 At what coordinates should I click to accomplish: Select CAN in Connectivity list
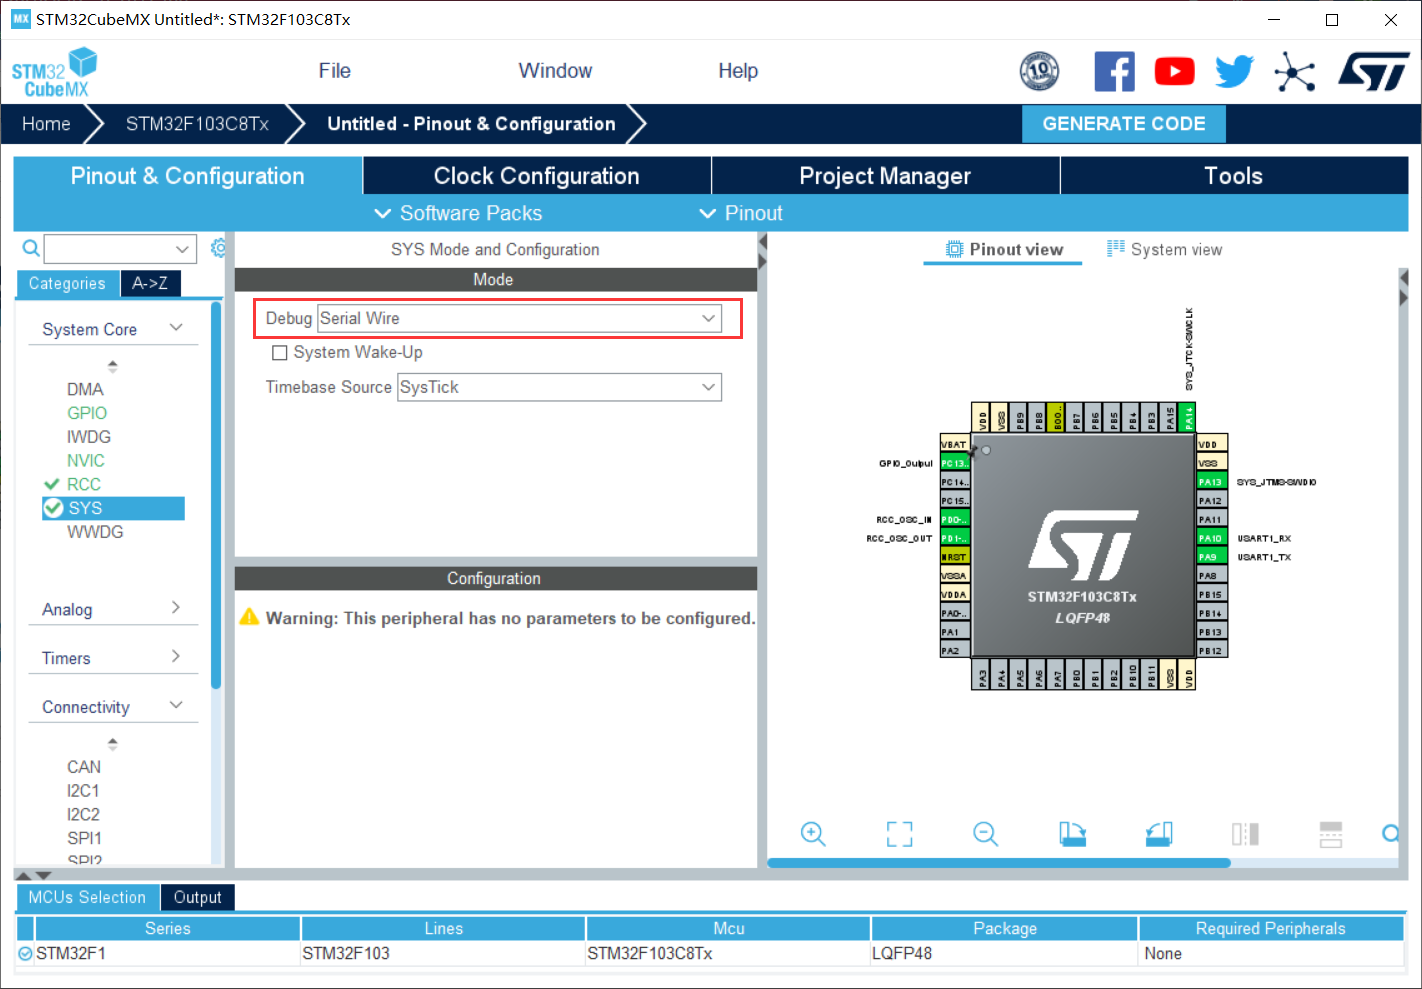84,767
